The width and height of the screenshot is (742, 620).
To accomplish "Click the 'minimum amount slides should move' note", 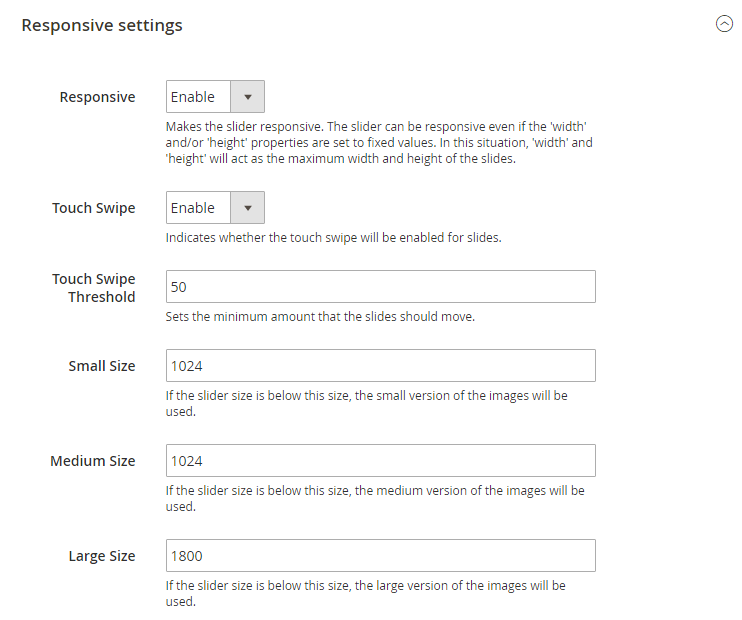I will [320, 316].
